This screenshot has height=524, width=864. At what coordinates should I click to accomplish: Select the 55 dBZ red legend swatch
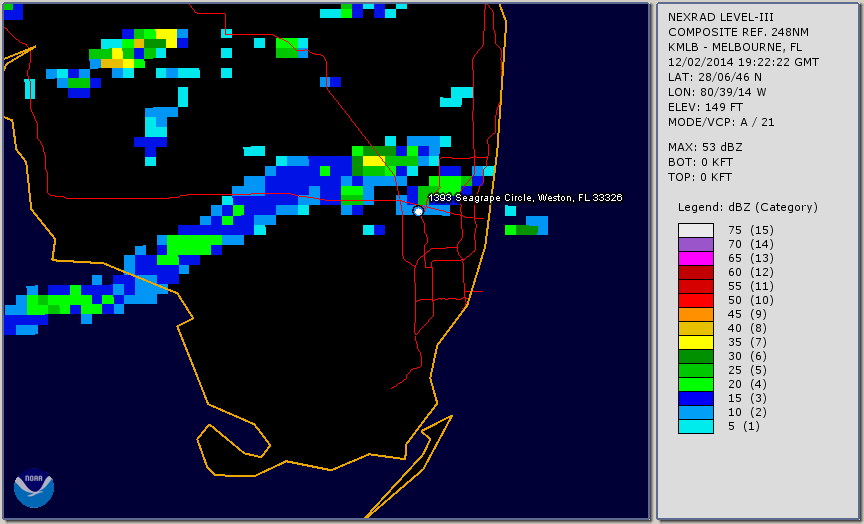695,287
